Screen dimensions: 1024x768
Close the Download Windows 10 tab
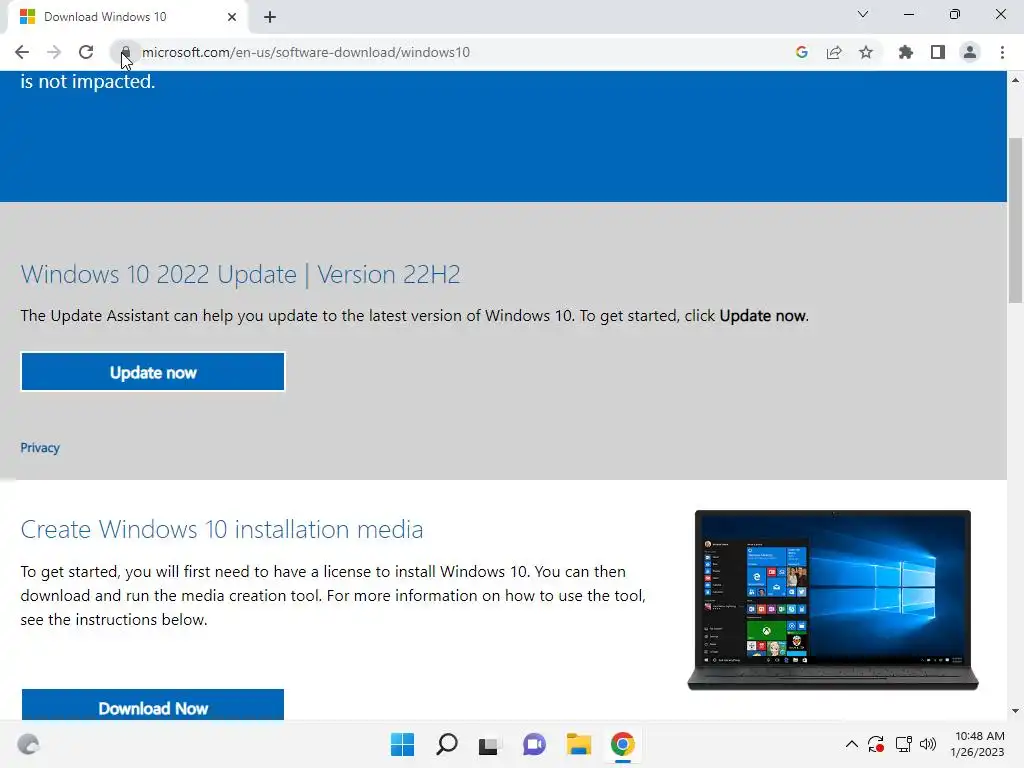coord(232,17)
